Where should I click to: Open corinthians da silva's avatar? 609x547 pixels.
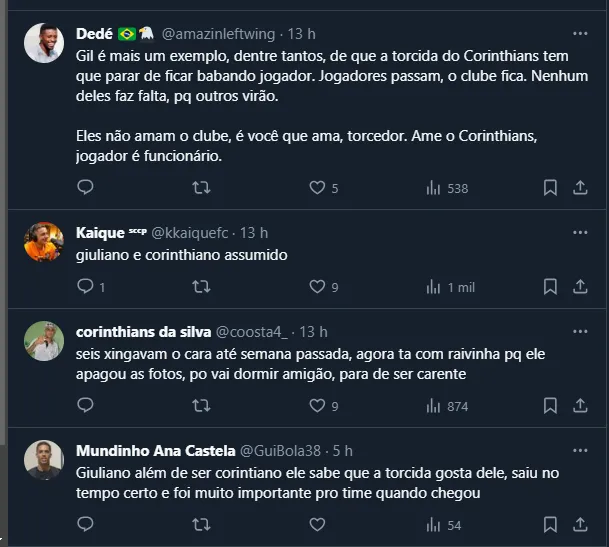point(44,341)
